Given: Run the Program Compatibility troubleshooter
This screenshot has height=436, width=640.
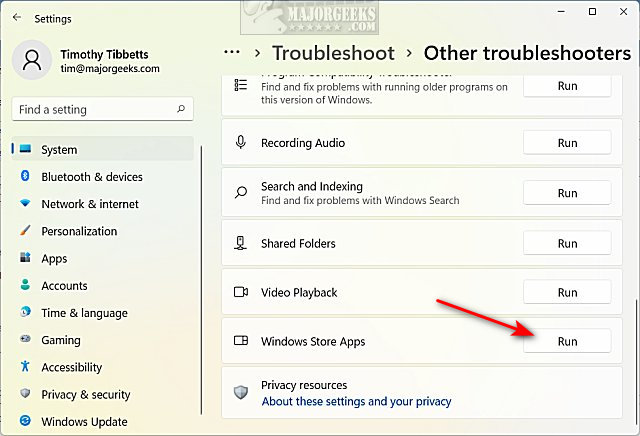Looking at the screenshot, I should [567, 86].
